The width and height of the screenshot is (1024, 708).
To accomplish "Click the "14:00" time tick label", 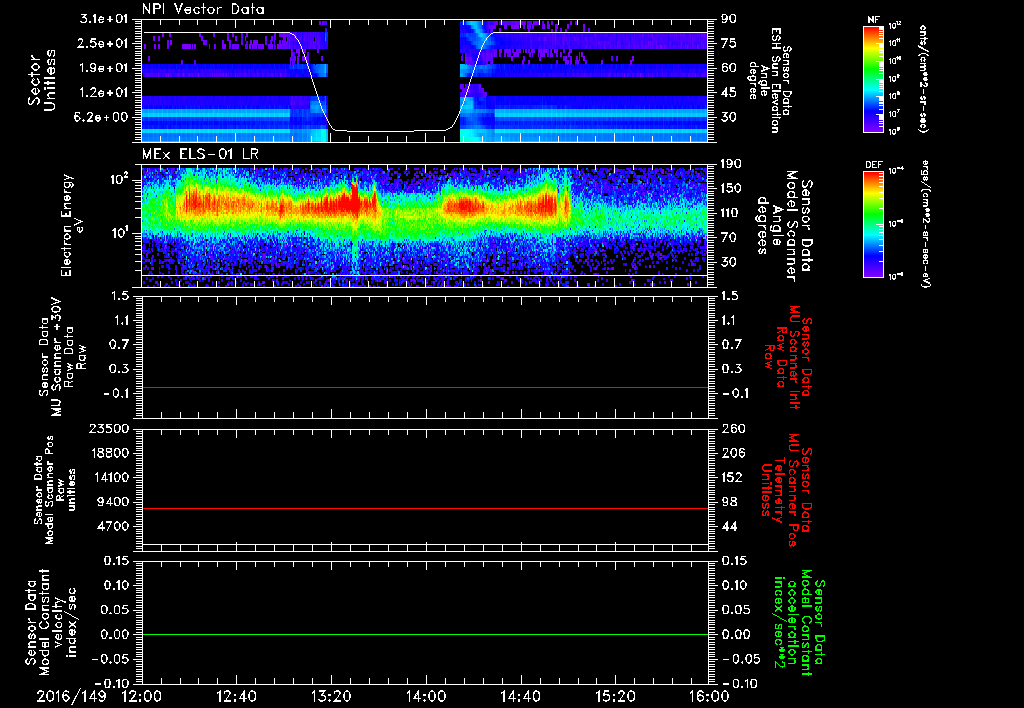I will [x=426, y=696].
